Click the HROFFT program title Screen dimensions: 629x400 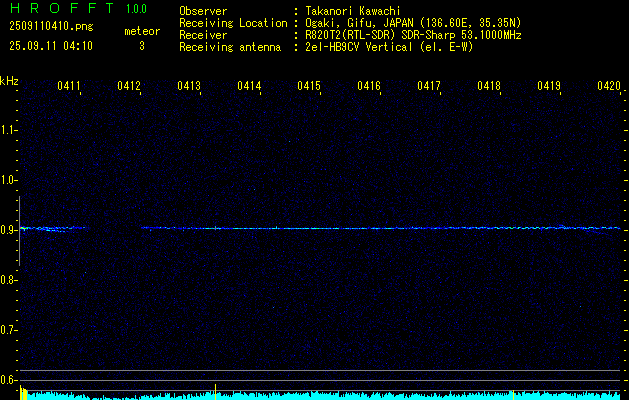click(x=62, y=8)
